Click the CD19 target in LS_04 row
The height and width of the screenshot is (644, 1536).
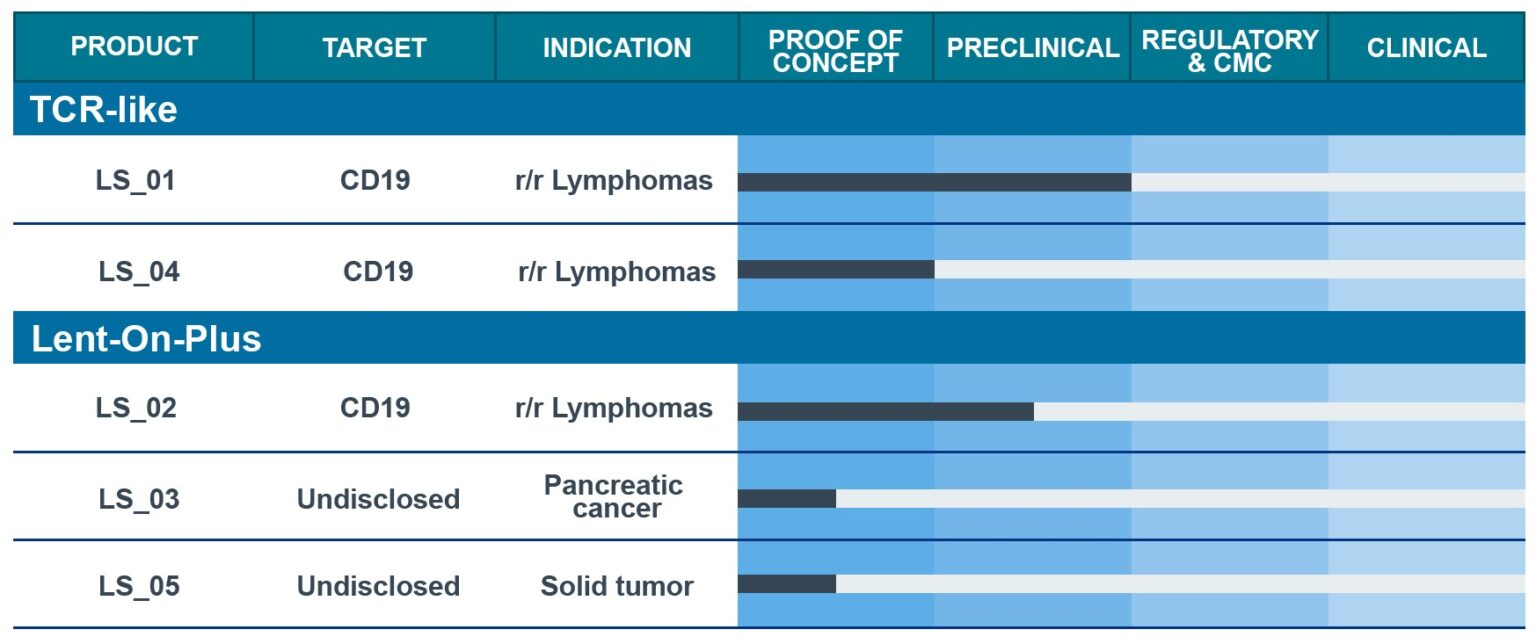click(377, 271)
